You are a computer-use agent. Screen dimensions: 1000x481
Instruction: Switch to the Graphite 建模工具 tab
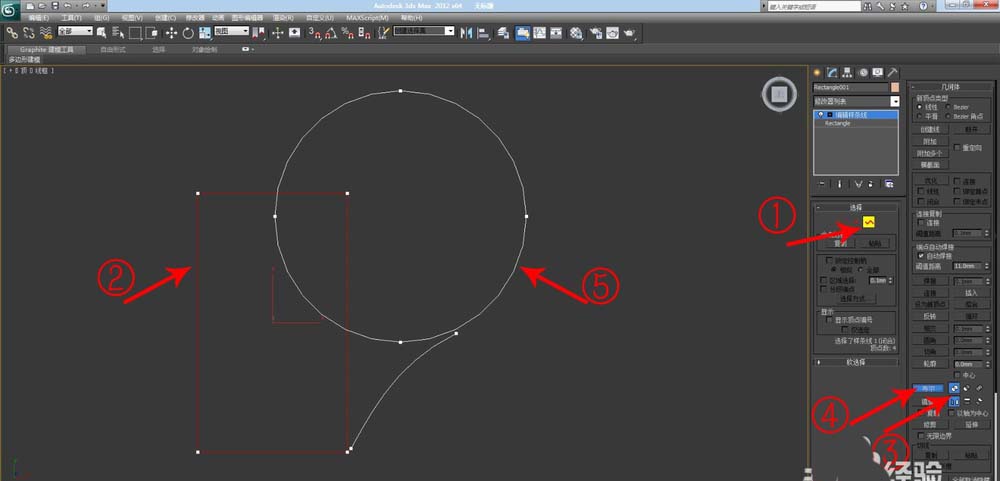(44, 48)
